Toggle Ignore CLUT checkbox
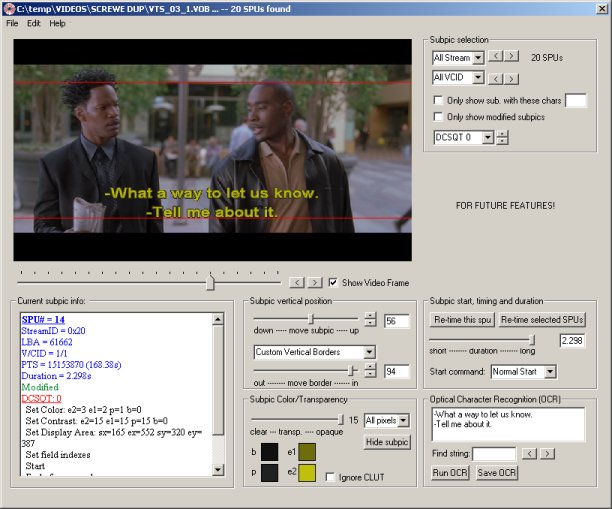The width and height of the screenshot is (612, 509). 330,477
